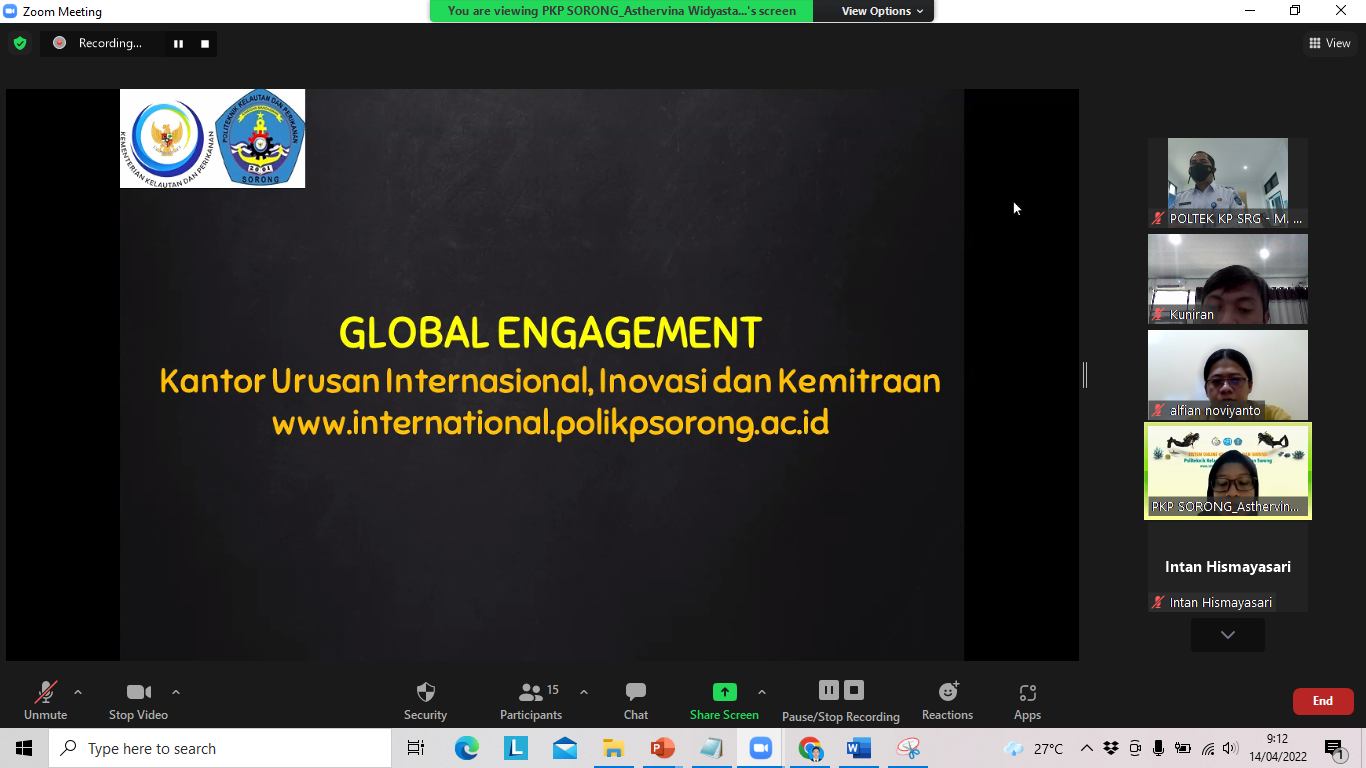Open Zoom Apps
The image size is (1366, 768).
click(1027, 692)
